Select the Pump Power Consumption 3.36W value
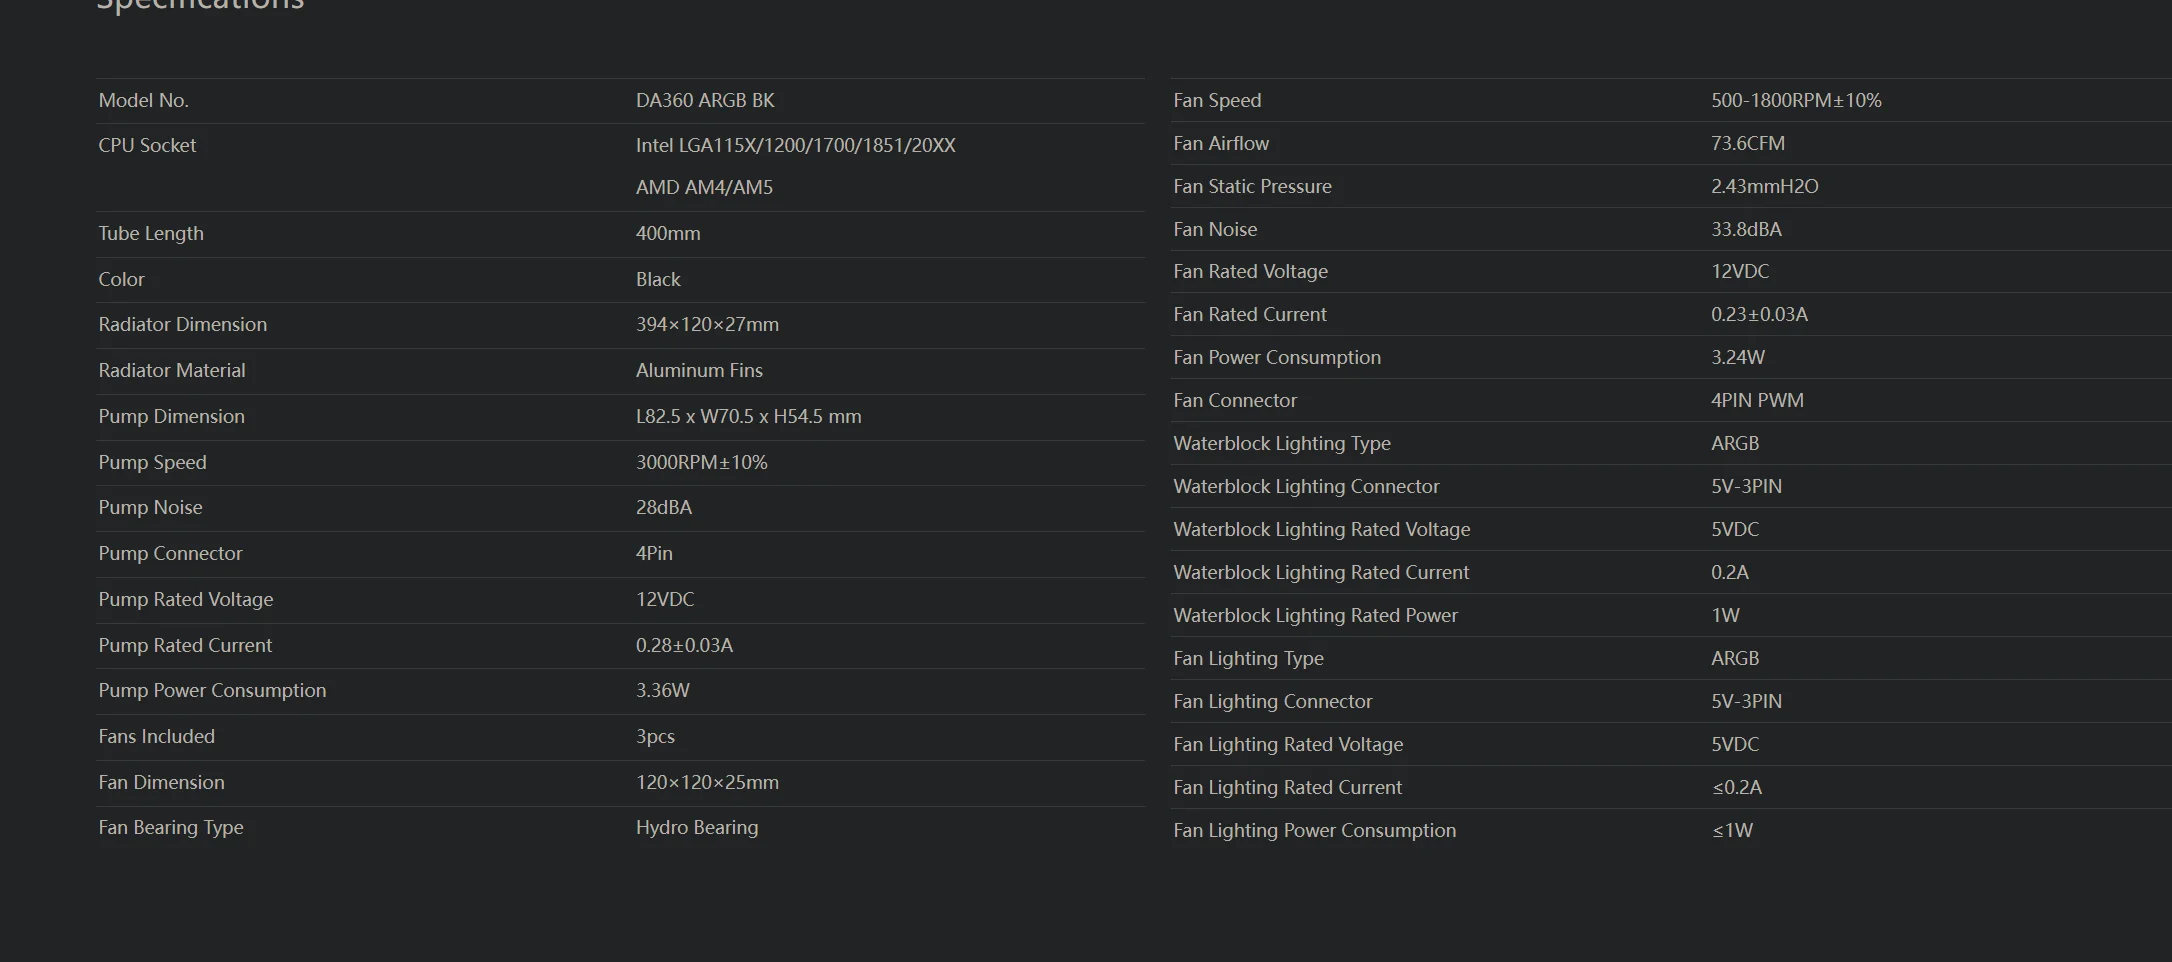This screenshot has width=2172, height=962. point(663,690)
